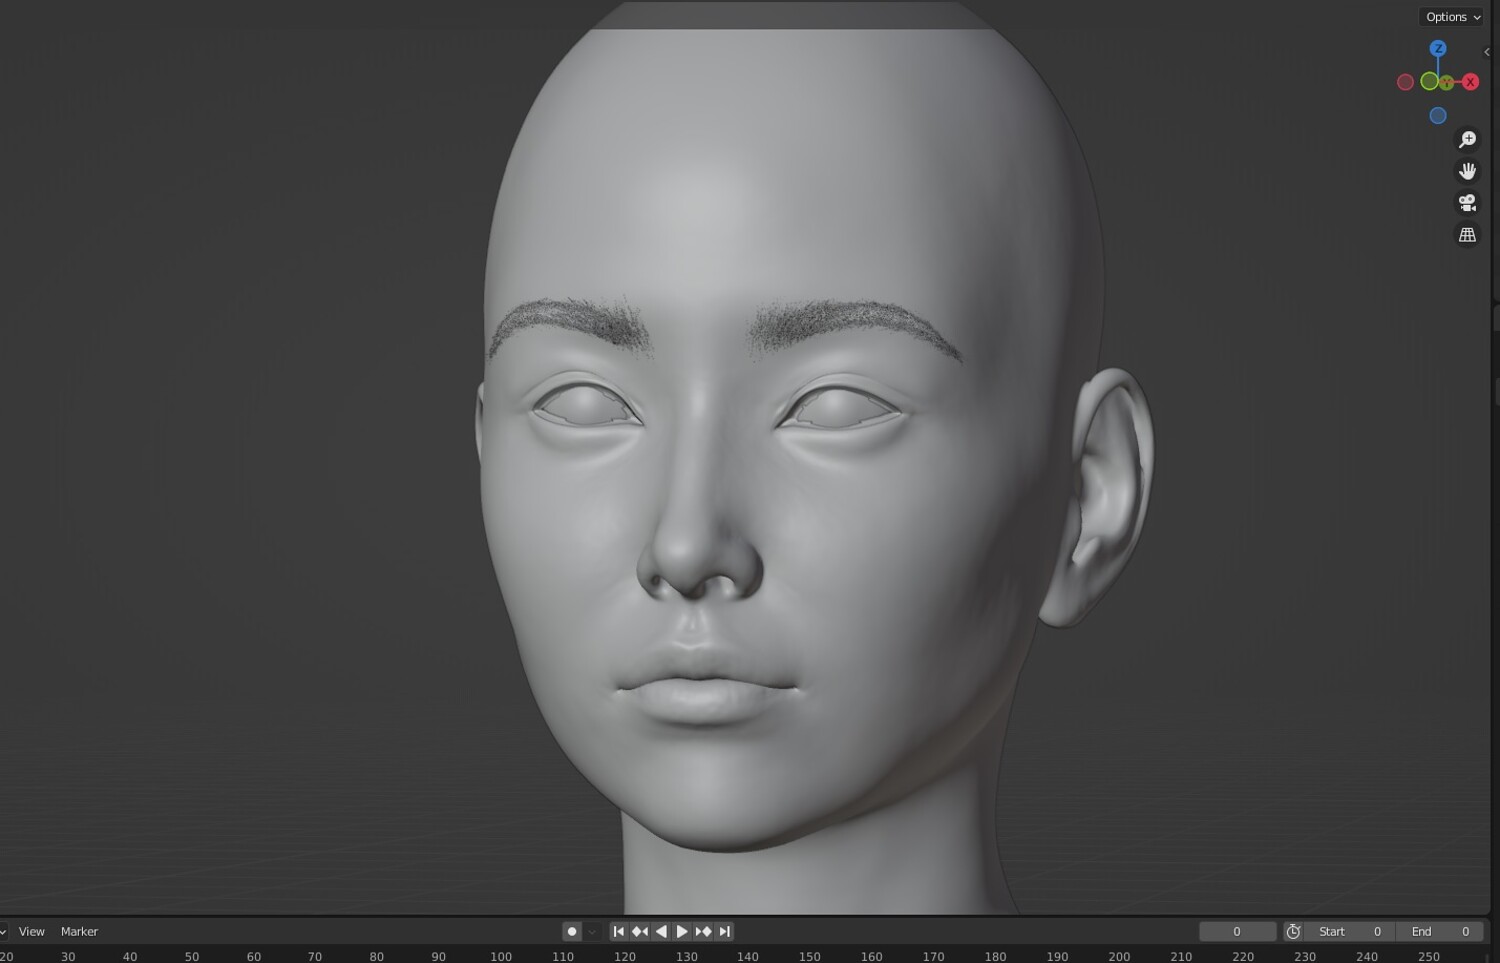1500x963 pixels.
Task: Open the auto keyframing options dropdown
Action: click(592, 932)
